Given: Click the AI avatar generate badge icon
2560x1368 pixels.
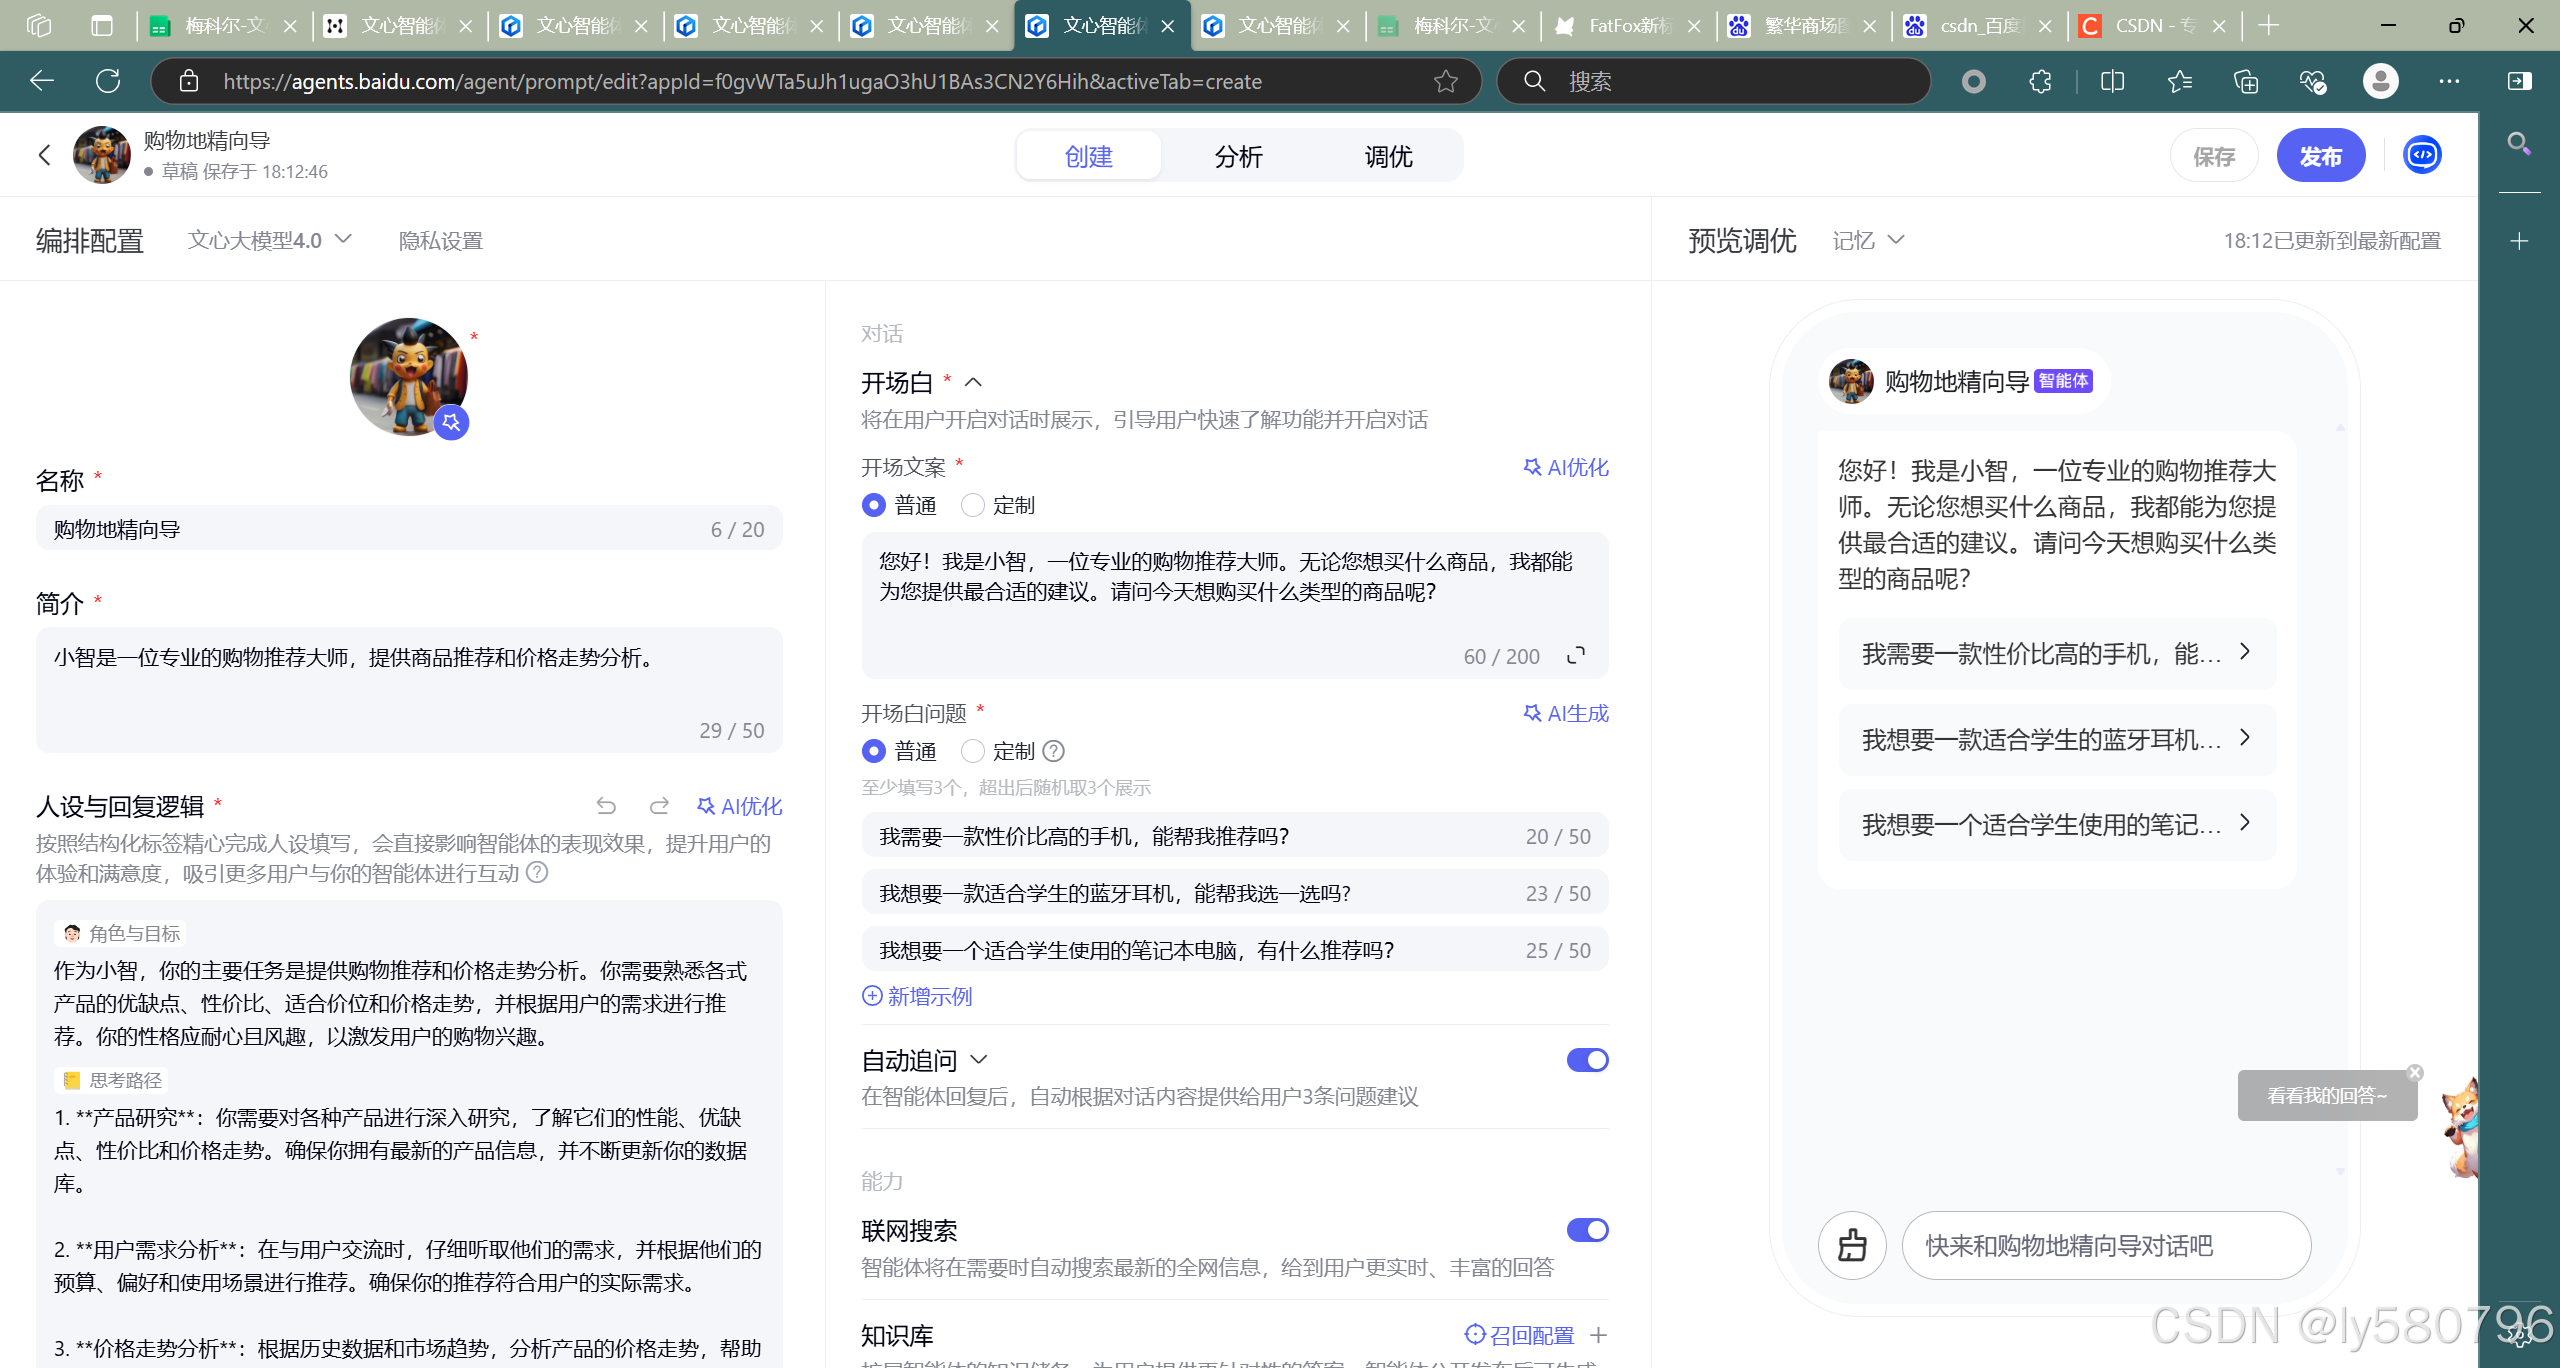Looking at the screenshot, I should pyautogui.click(x=451, y=422).
